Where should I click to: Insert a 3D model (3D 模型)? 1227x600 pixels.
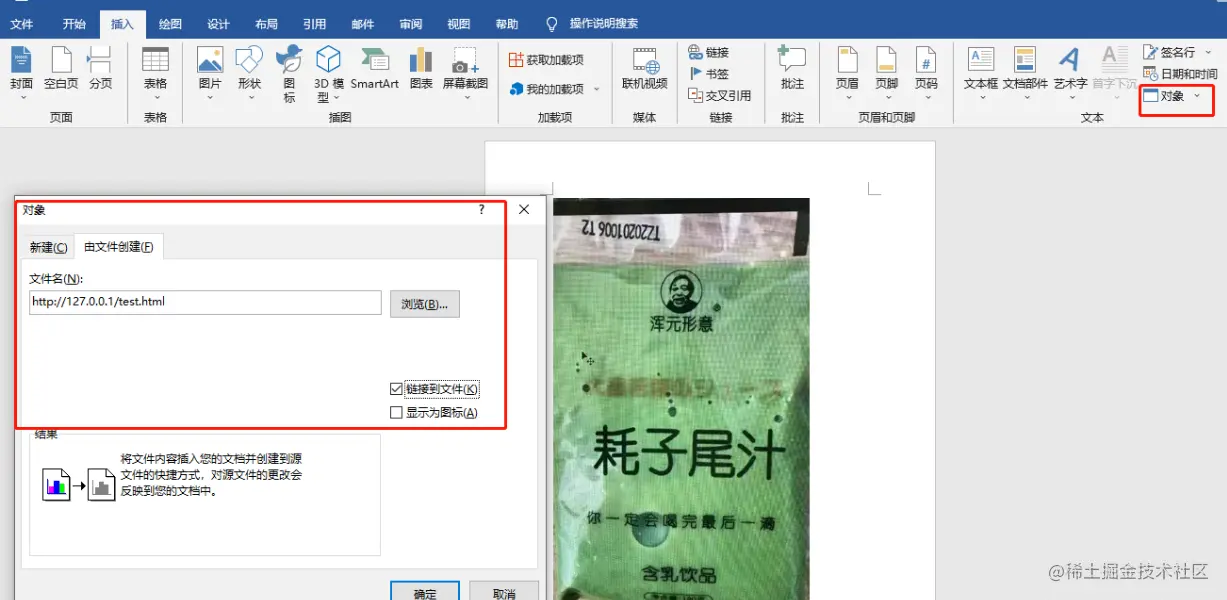329,73
